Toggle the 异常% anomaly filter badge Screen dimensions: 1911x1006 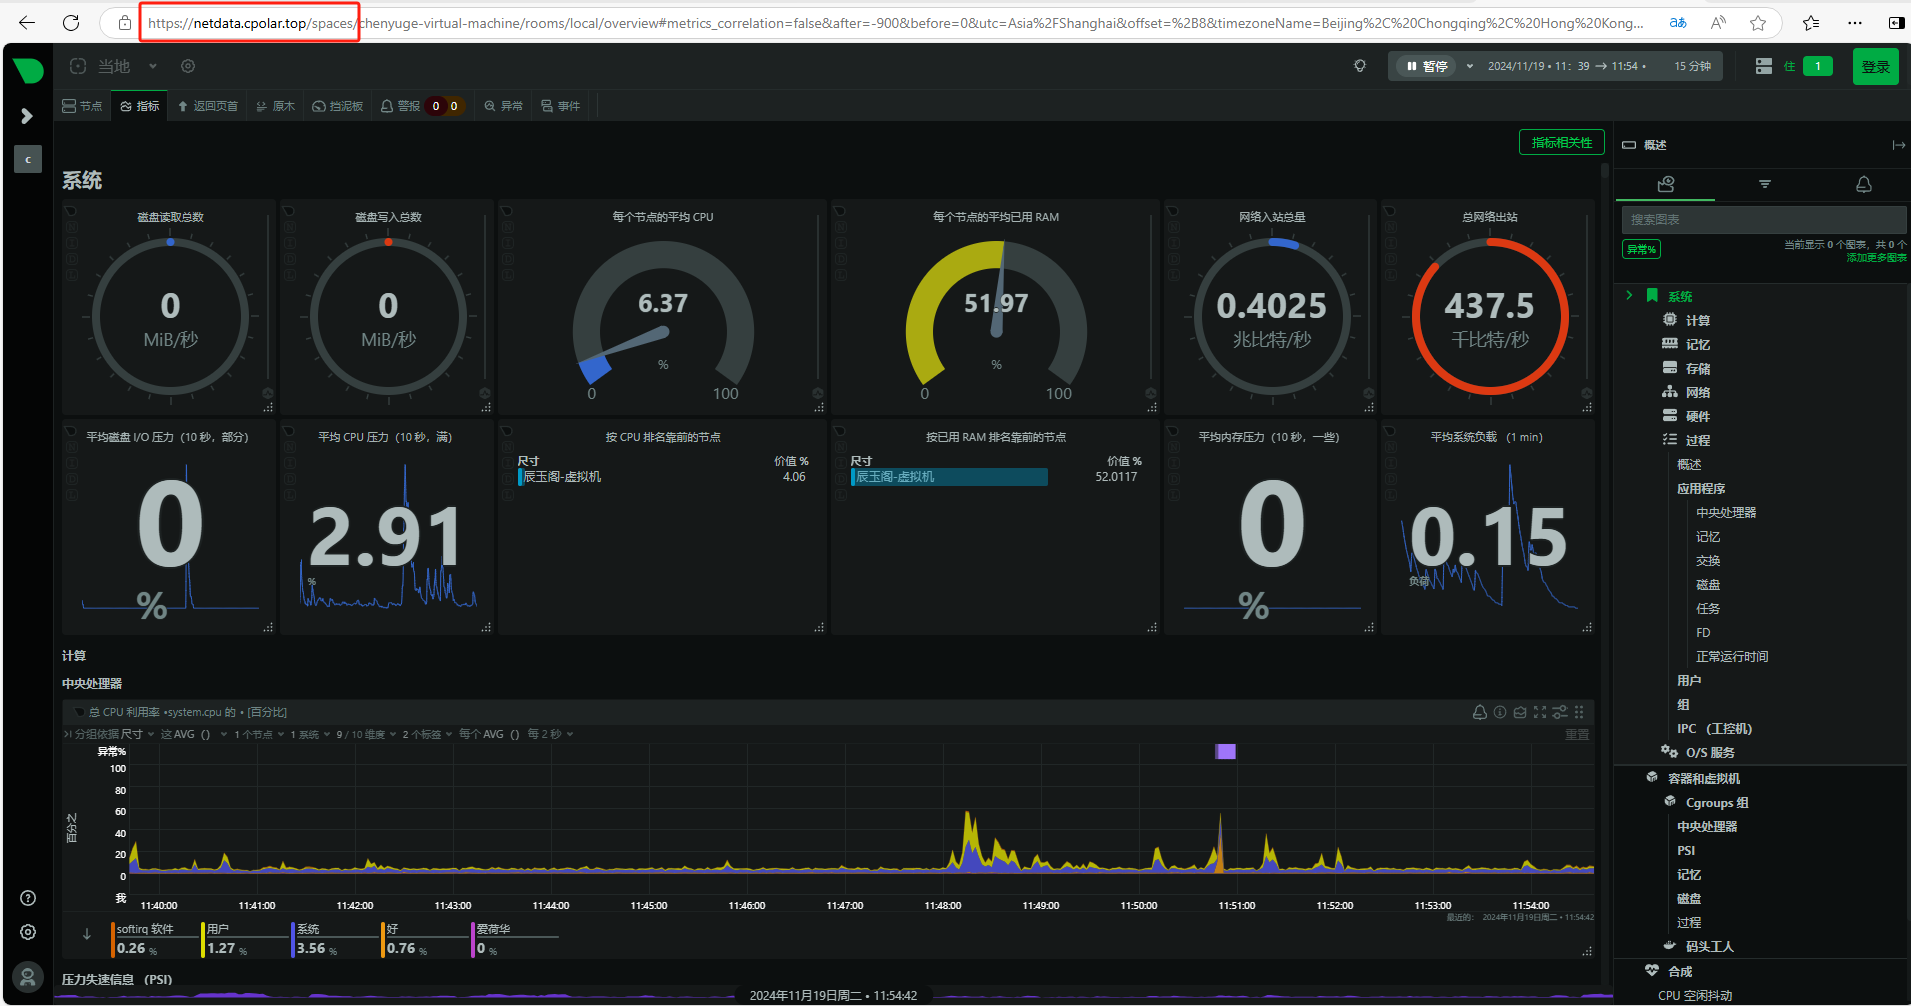[1641, 249]
